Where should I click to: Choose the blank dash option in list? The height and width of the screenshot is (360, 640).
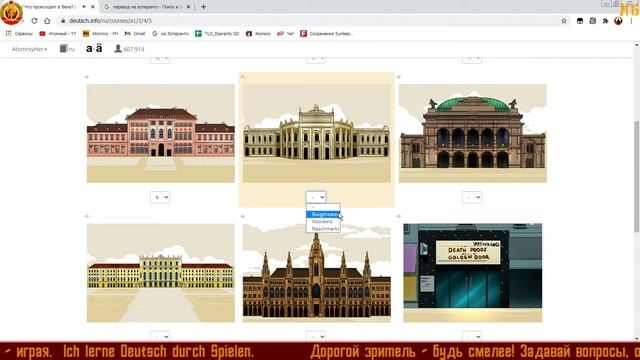click(x=323, y=207)
